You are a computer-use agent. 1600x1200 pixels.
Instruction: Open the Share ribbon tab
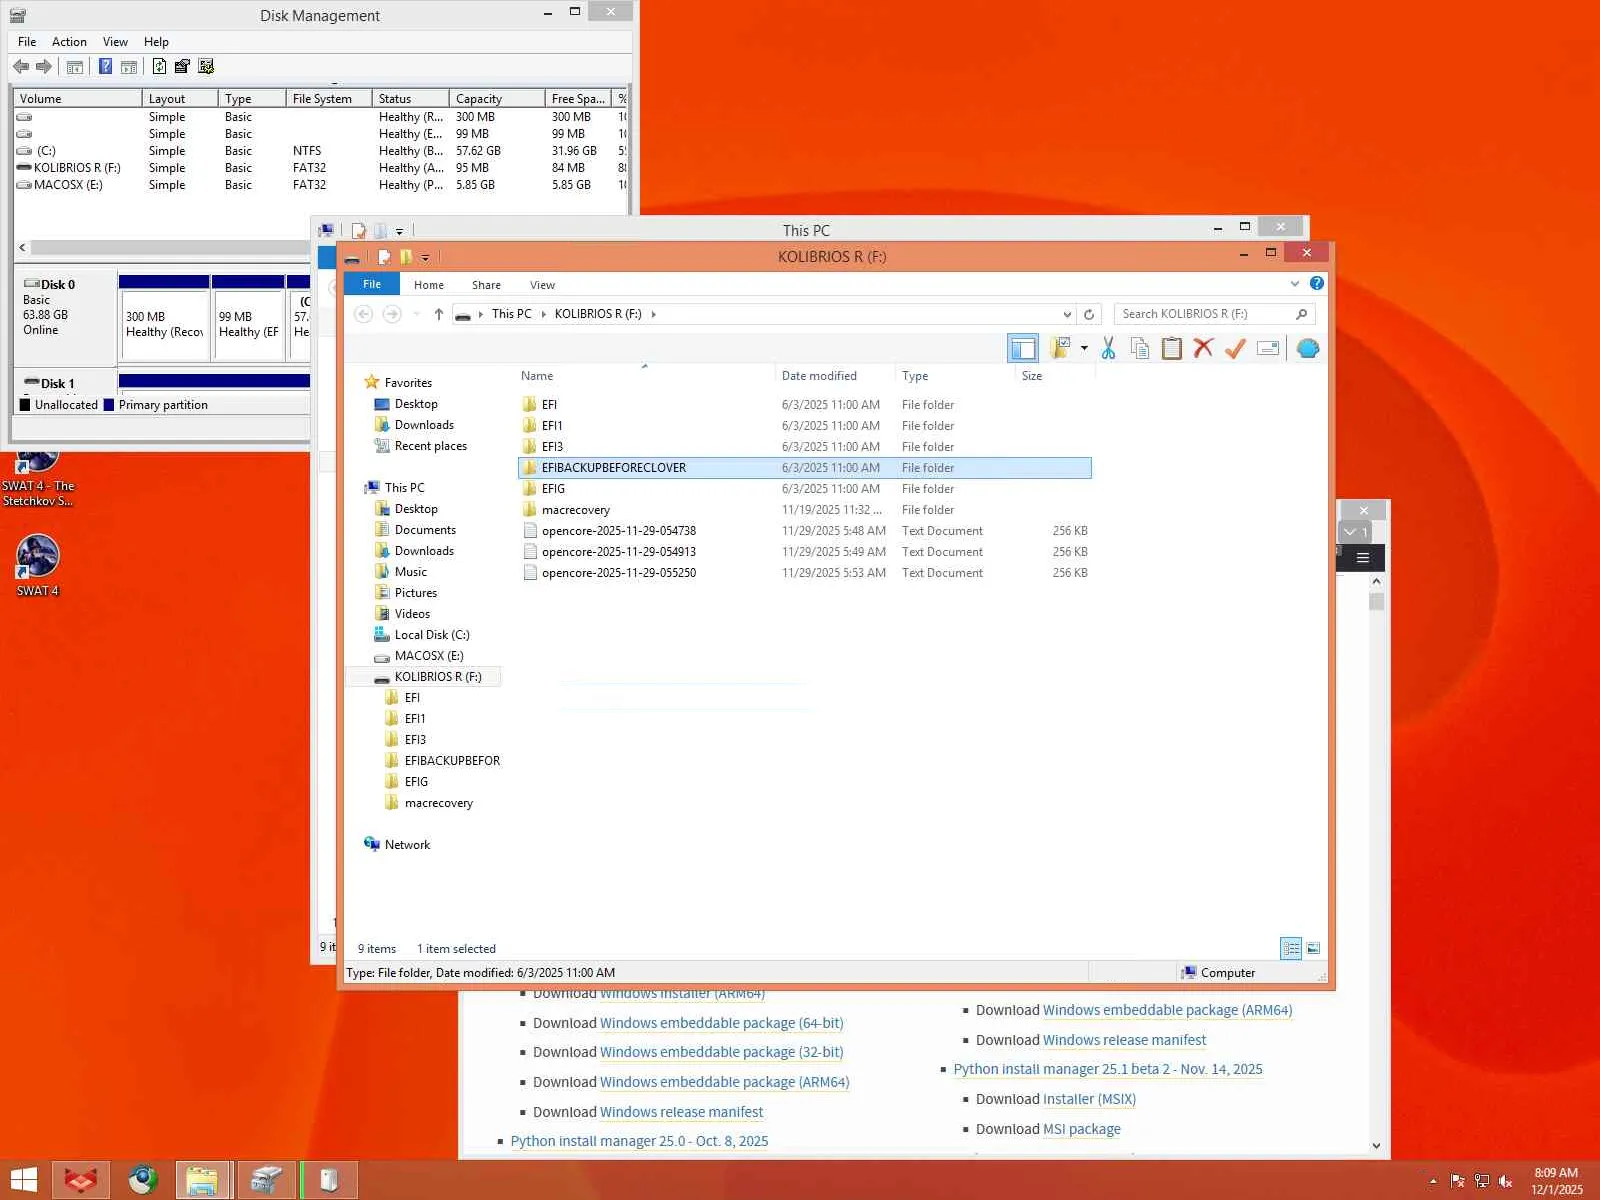486,285
